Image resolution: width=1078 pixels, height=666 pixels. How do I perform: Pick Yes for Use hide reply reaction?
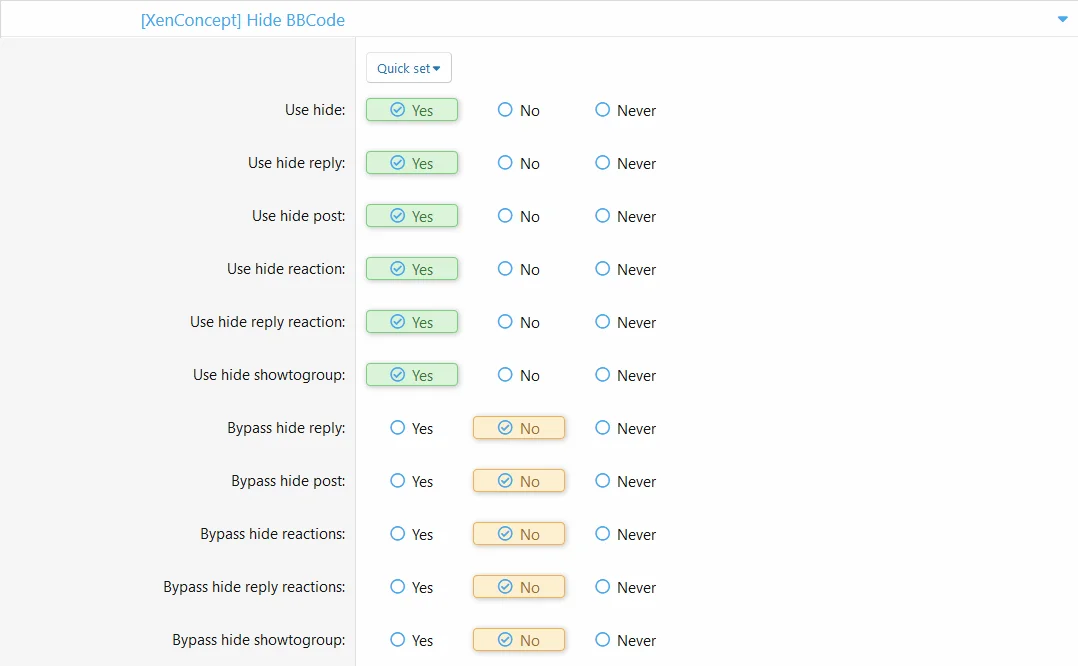pyautogui.click(x=411, y=322)
